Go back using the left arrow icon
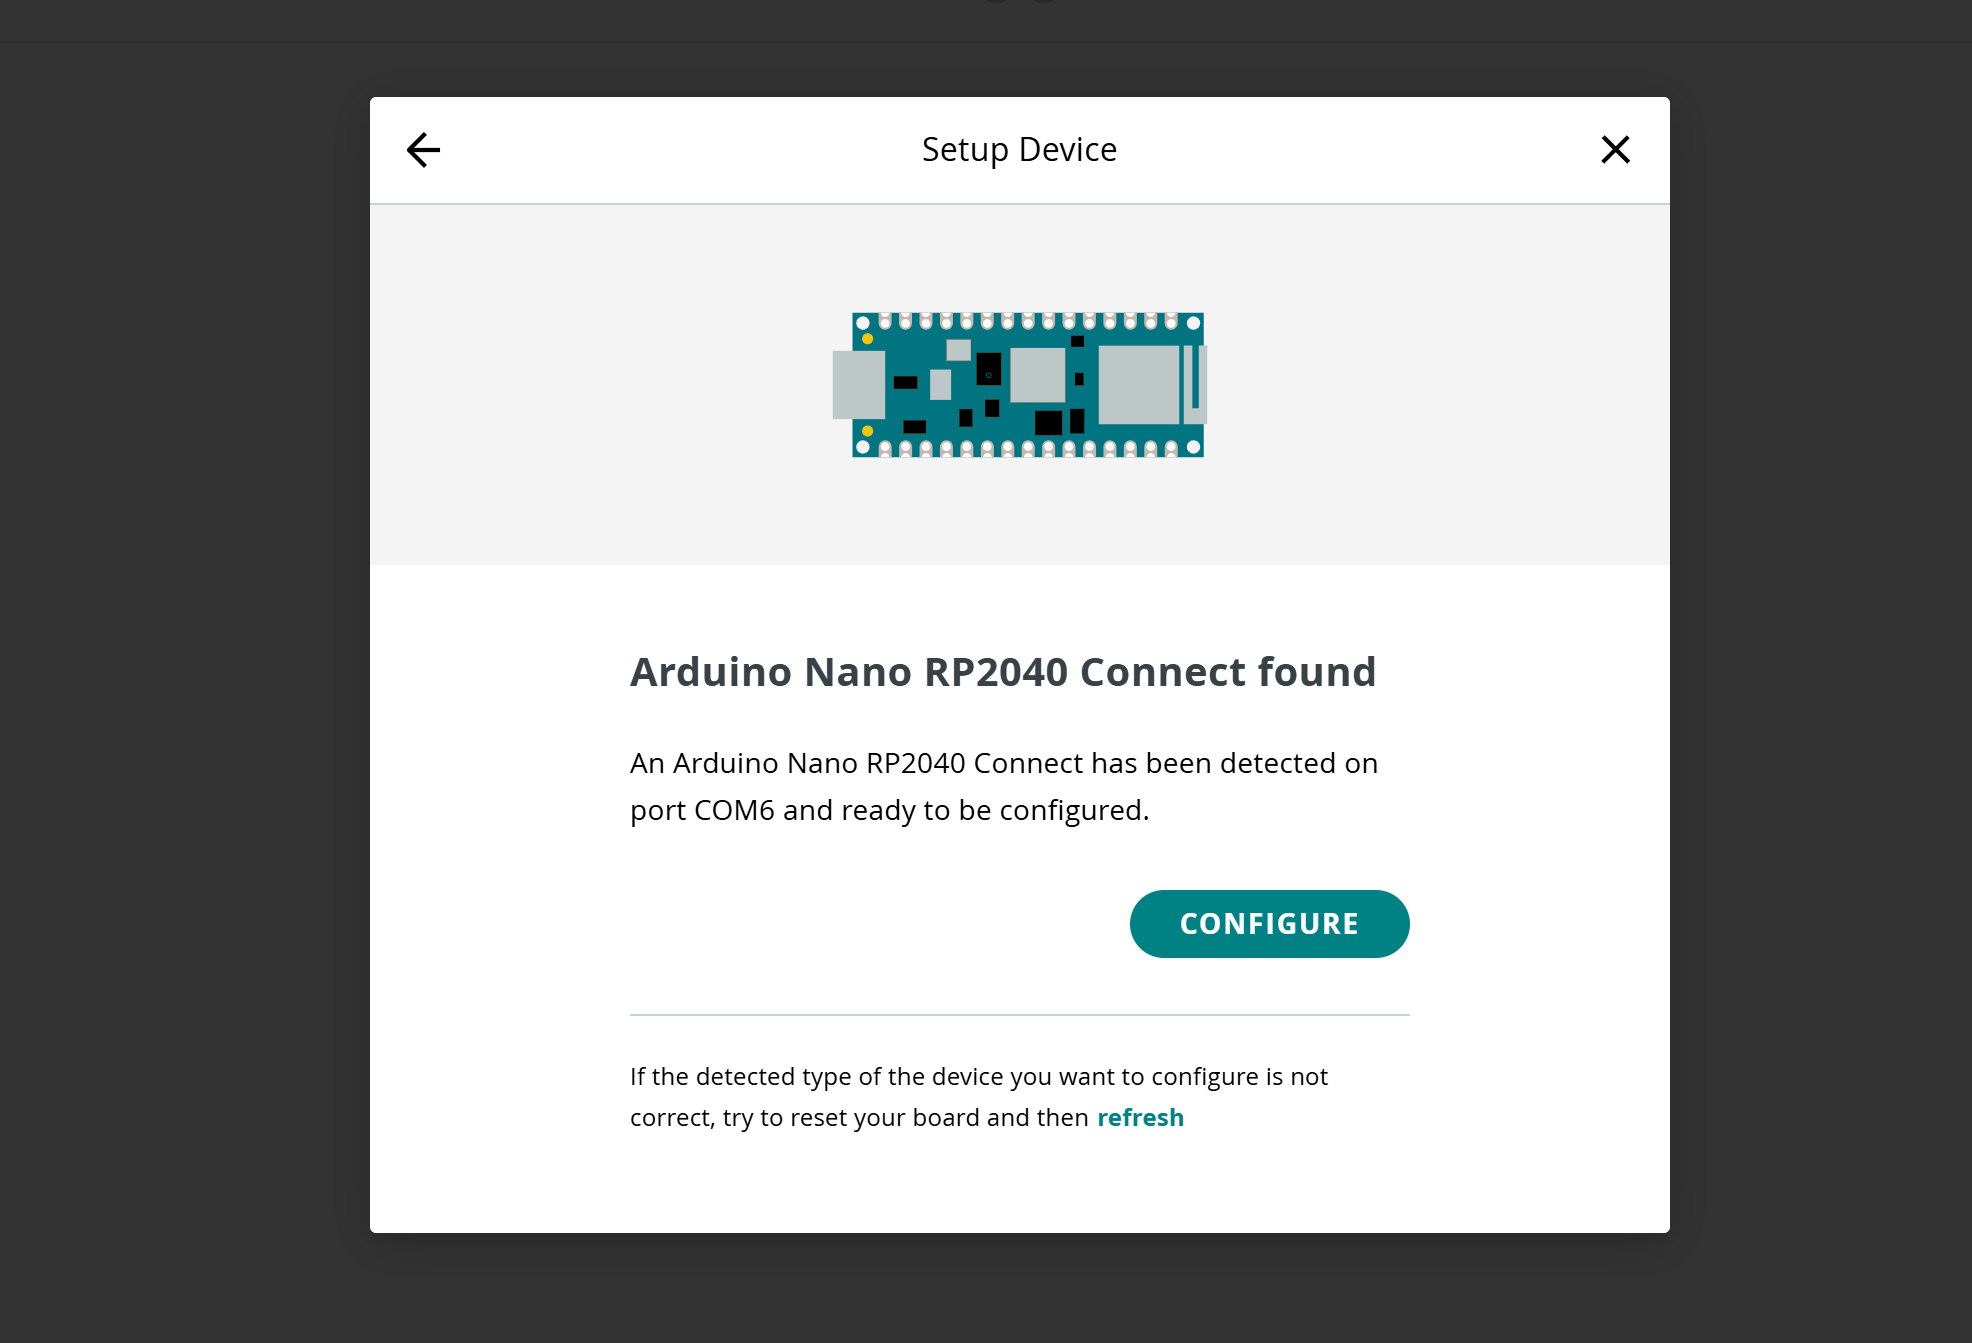 (x=423, y=150)
